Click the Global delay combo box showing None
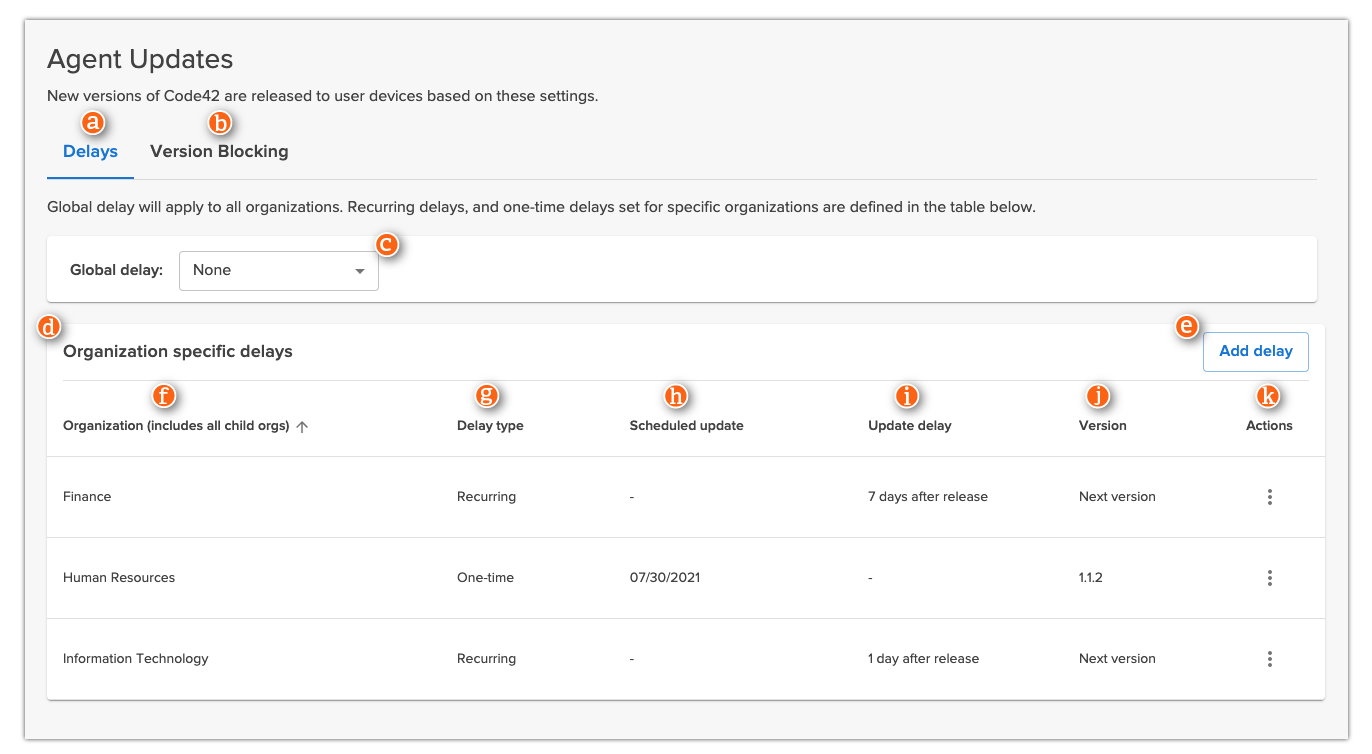The image size is (1372, 754). [x=278, y=270]
